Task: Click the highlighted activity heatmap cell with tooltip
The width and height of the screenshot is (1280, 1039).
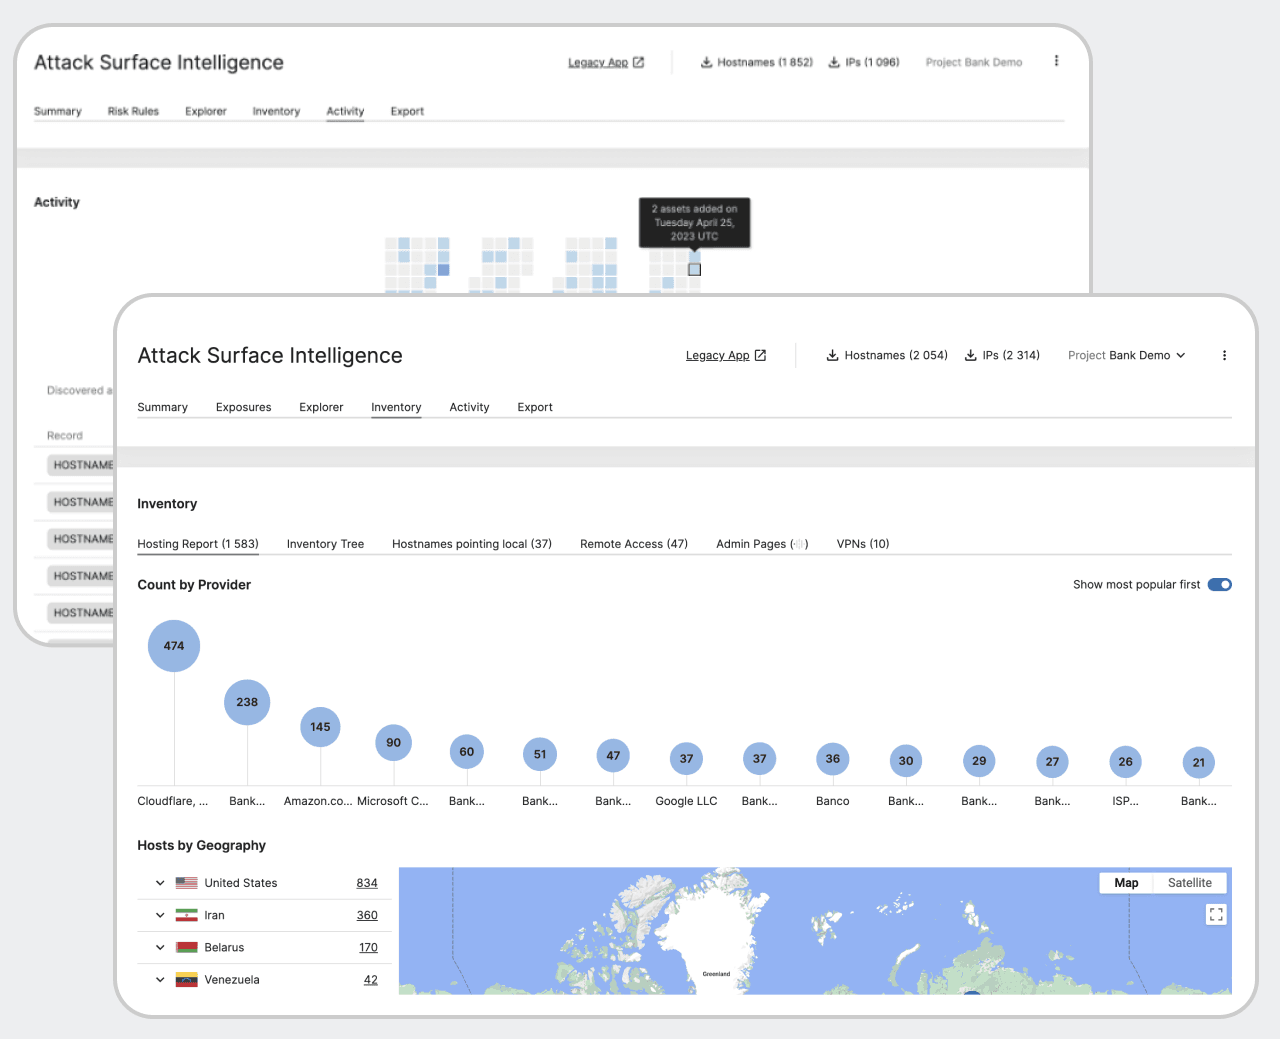Action: 694,270
